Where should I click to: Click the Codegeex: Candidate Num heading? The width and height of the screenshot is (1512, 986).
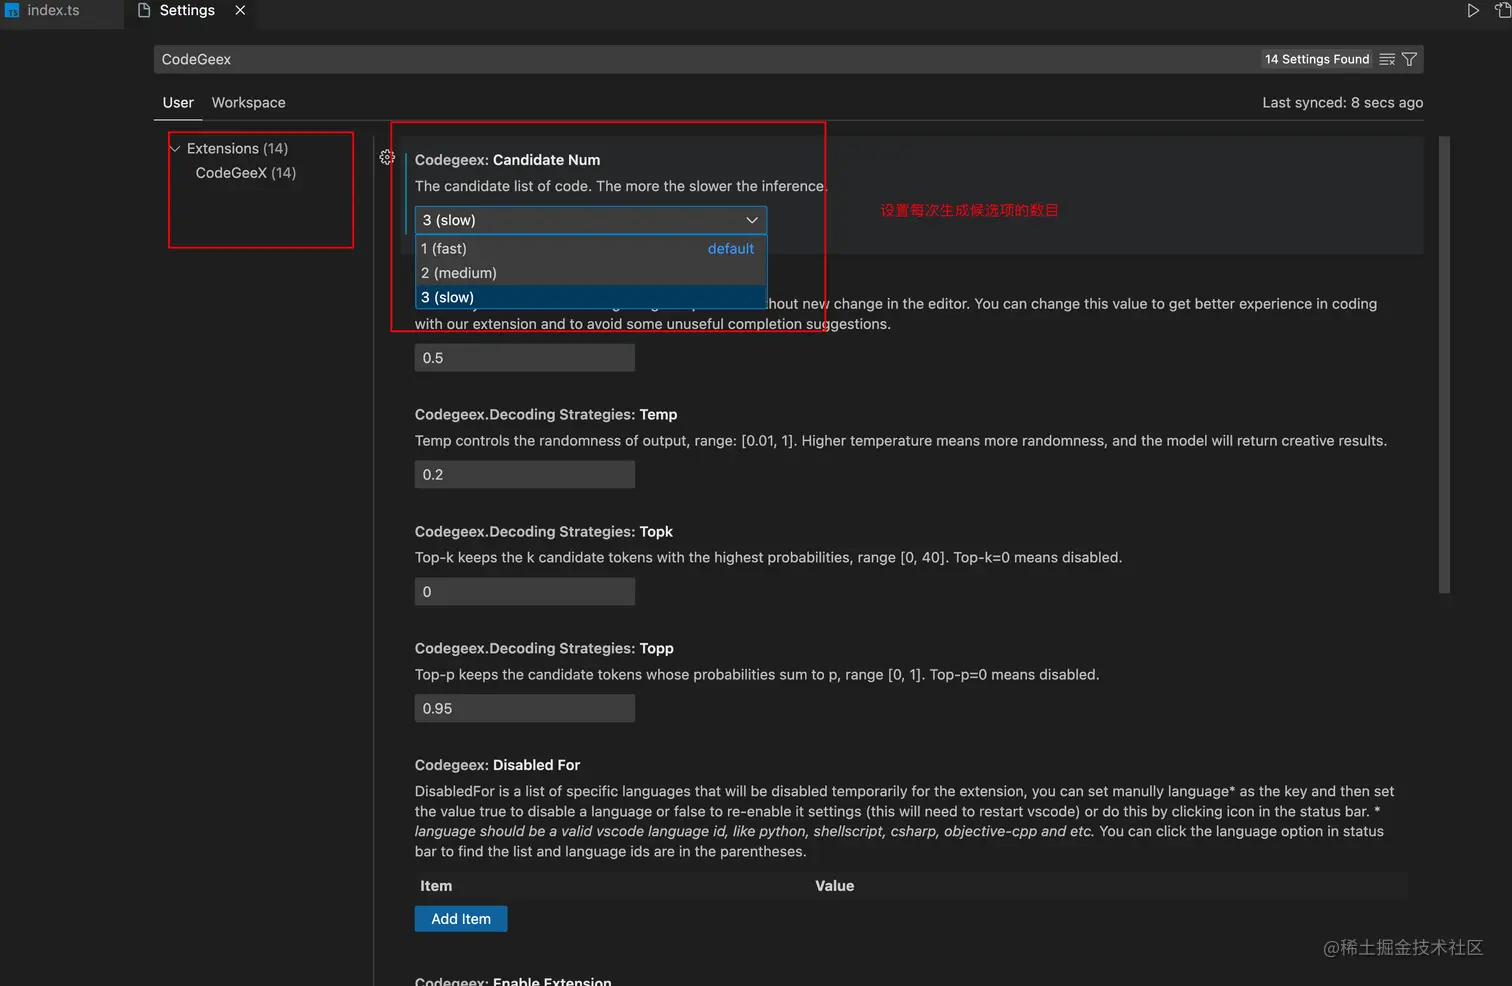[507, 160]
